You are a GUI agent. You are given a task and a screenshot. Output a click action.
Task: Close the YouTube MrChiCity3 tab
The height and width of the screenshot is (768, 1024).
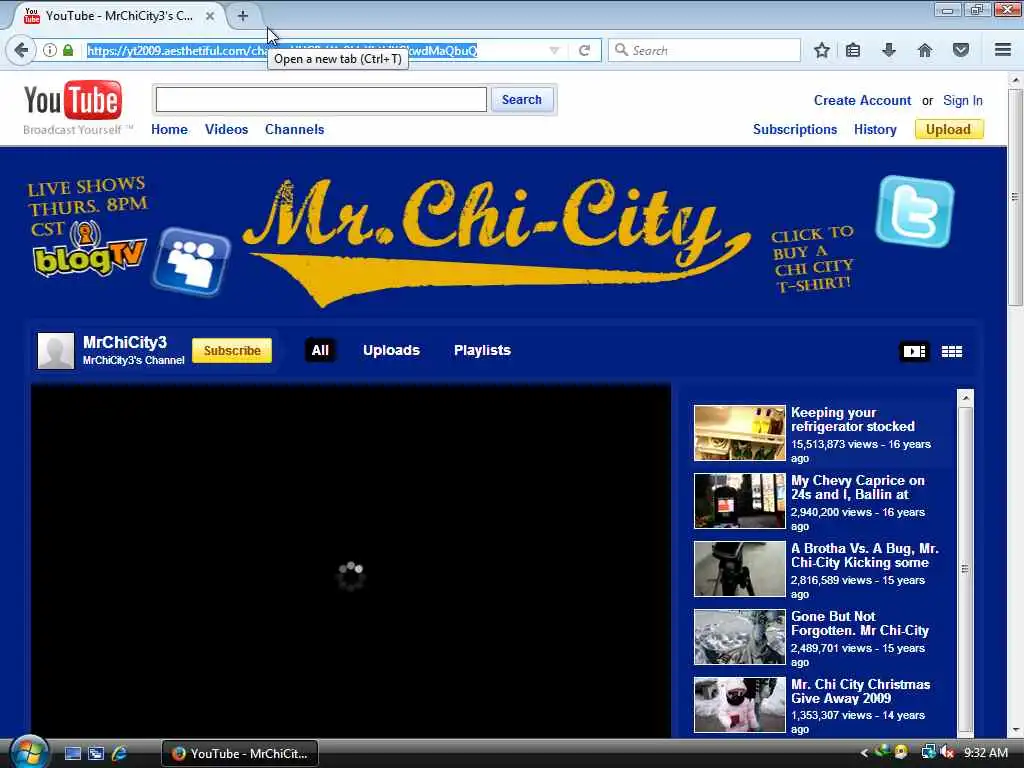[210, 16]
